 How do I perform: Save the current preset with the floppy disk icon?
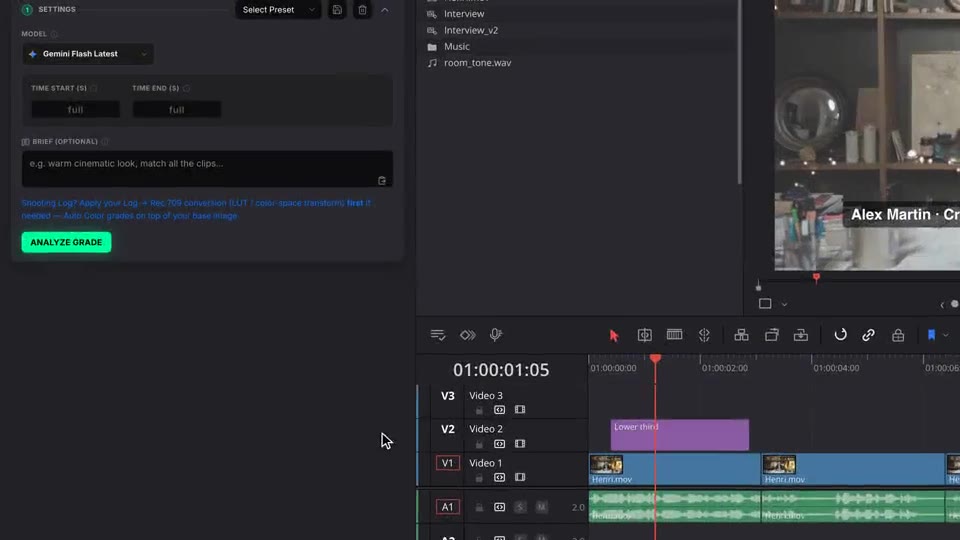pos(337,10)
